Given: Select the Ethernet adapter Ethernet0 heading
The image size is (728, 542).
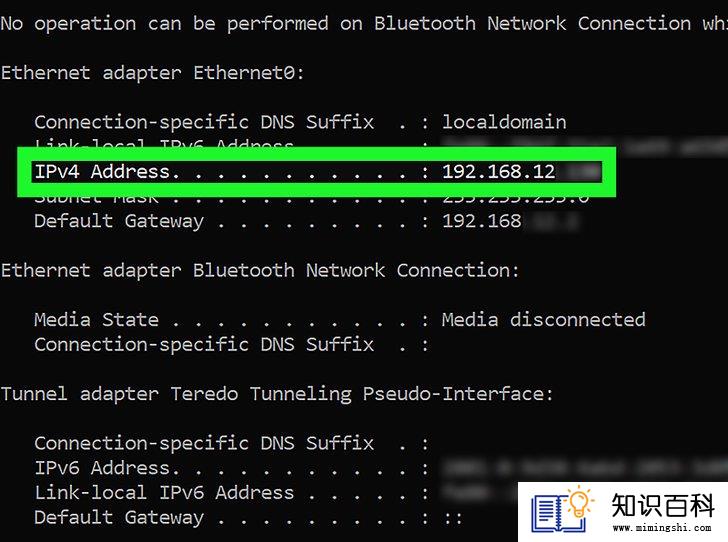Looking at the screenshot, I should click(153, 73).
